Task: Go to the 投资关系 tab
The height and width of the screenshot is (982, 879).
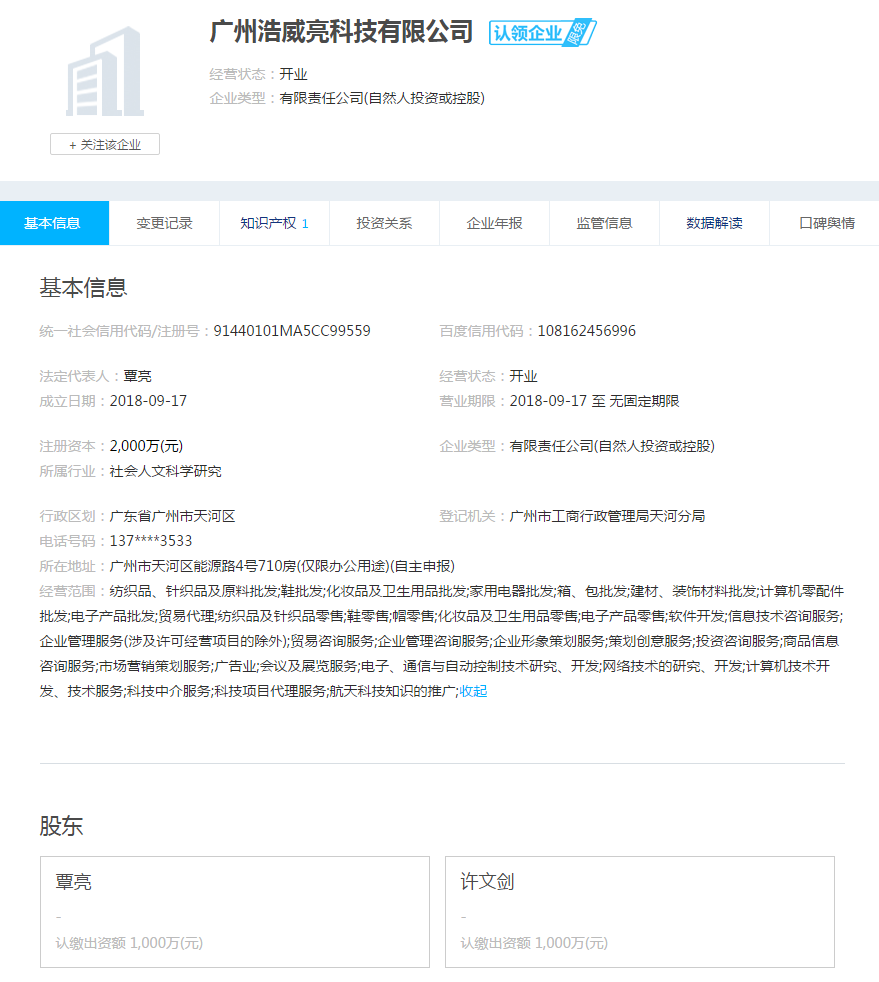Action: coord(384,223)
